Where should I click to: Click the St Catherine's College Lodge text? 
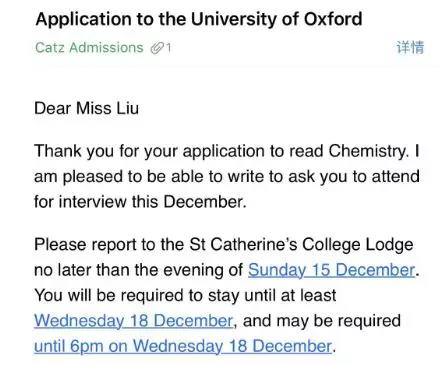pyautogui.click(x=301, y=245)
